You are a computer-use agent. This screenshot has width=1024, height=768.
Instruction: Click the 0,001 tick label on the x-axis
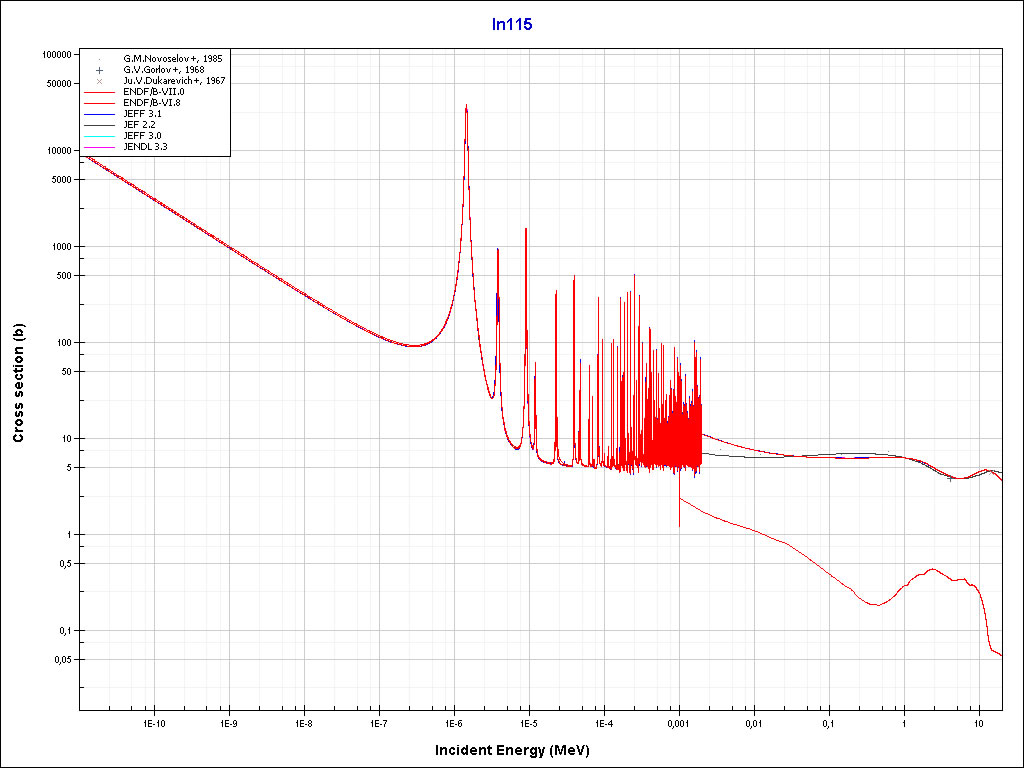coord(678,722)
